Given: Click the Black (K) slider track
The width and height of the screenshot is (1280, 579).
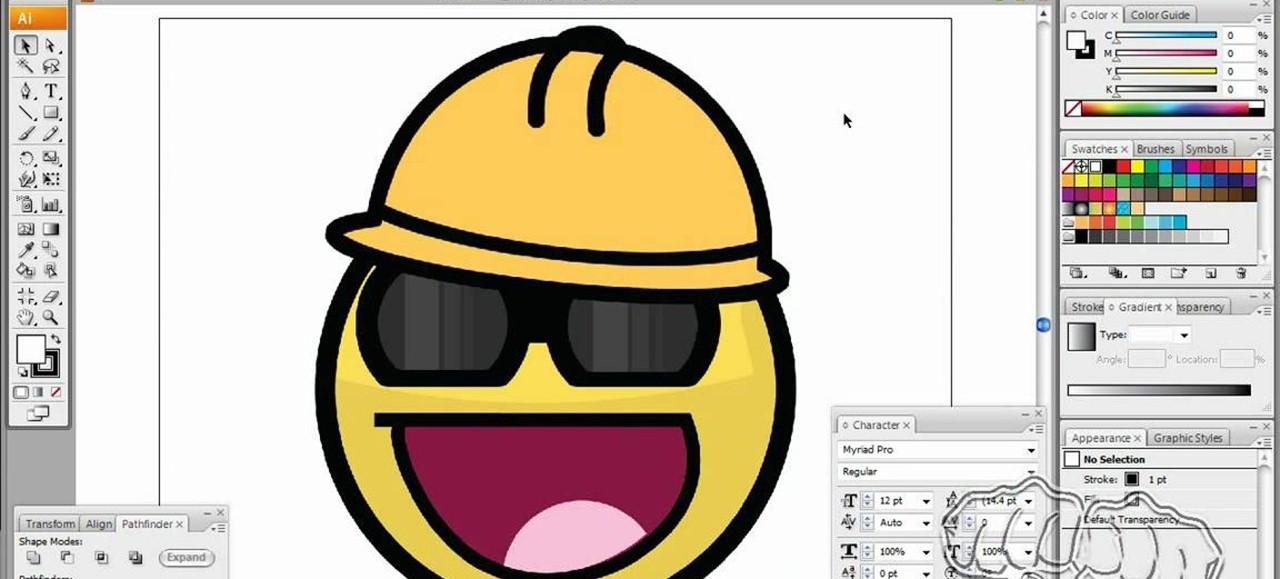Looking at the screenshot, I should pyautogui.click(x=1166, y=89).
